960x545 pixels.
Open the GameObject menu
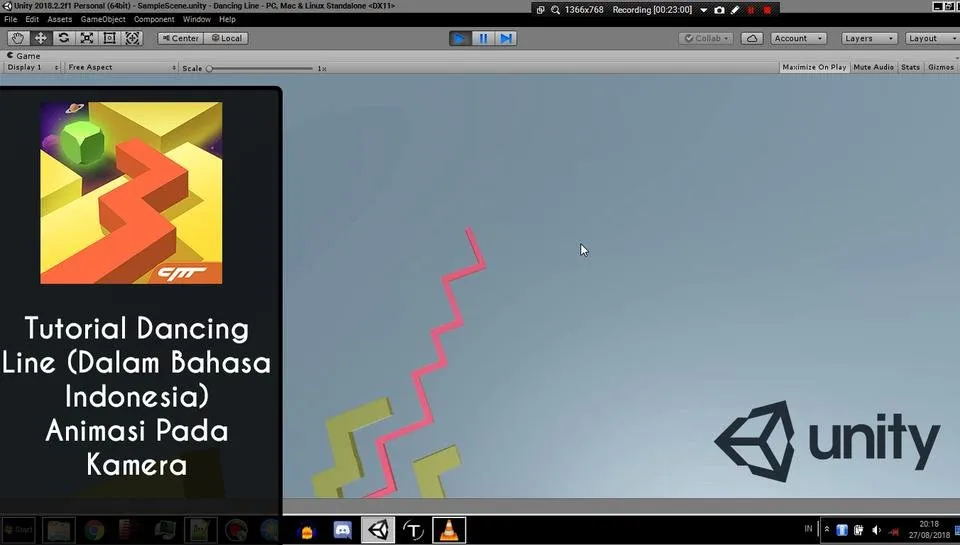103,19
